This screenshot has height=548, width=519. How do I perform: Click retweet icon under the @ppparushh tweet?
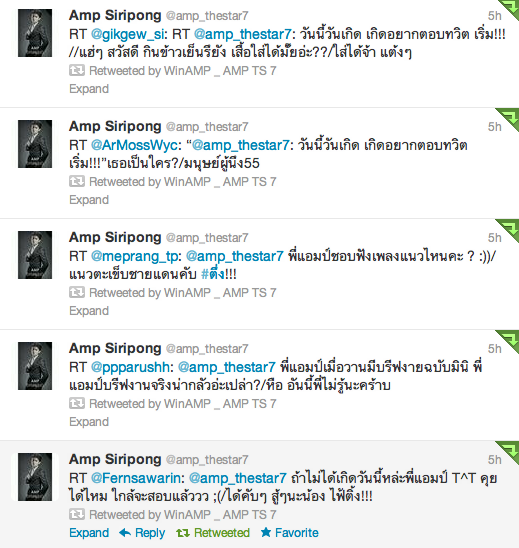coord(77,403)
